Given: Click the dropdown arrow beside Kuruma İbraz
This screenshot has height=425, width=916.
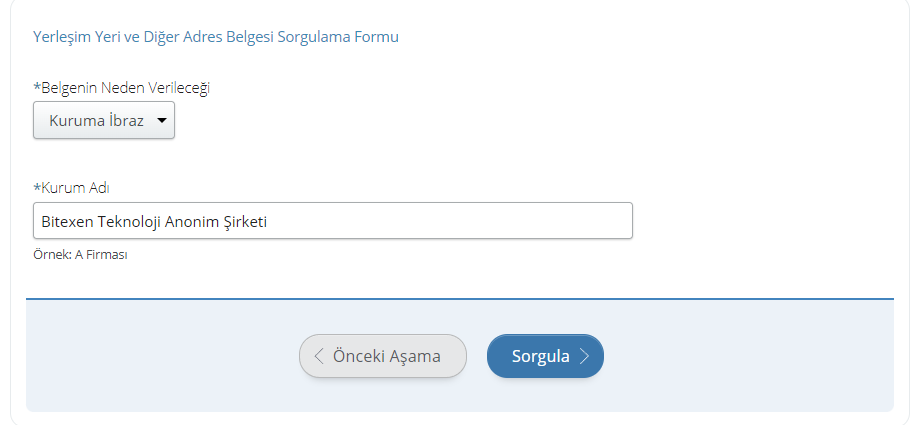Looking at the screenshot, I should tap(162, 120).
